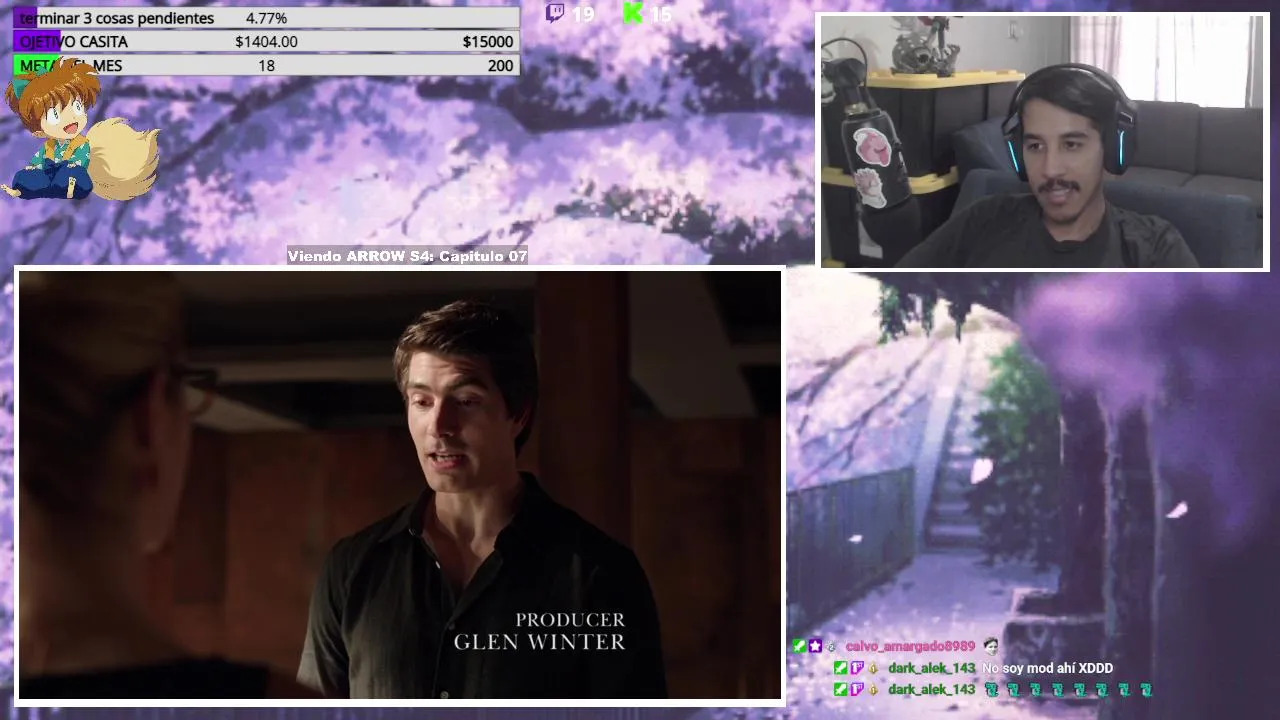Click the gold badge on the 'No soy mod' message
Viewport: 1280px width, 720px height.
pos(873,669)
